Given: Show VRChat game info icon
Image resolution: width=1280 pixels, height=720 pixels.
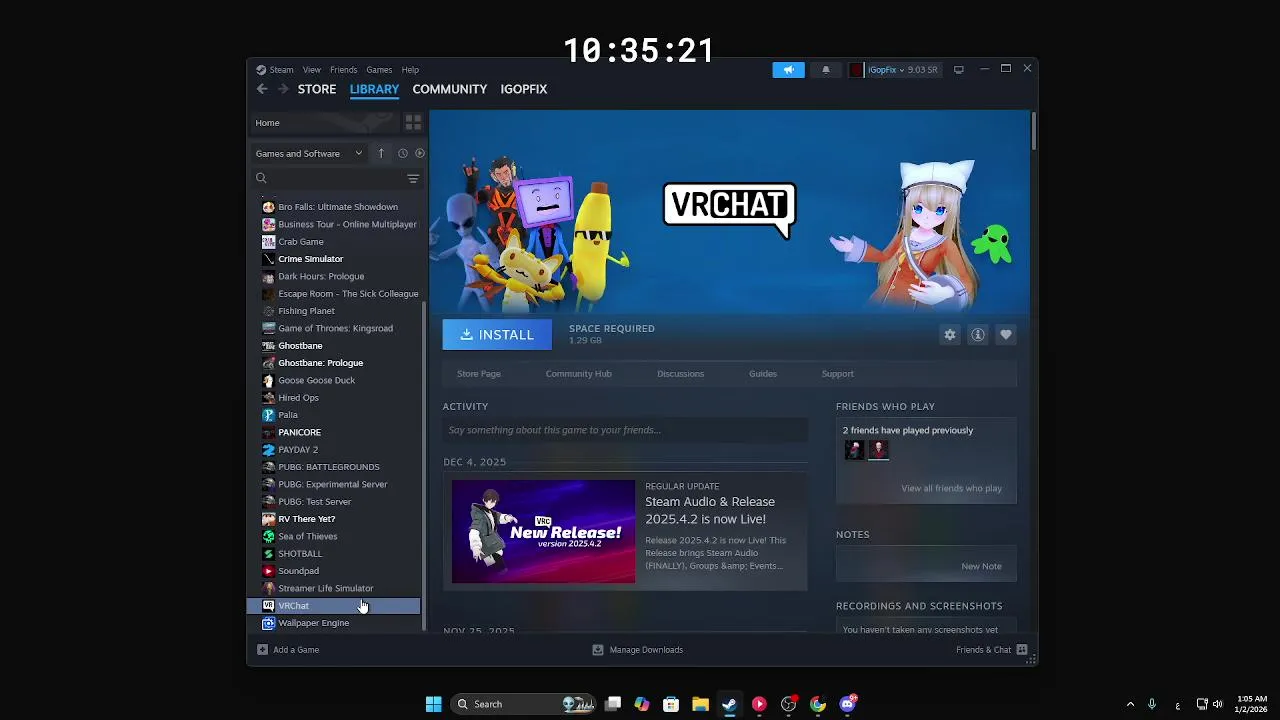Looking at the screenshot, I should click(x=978, y=335).
